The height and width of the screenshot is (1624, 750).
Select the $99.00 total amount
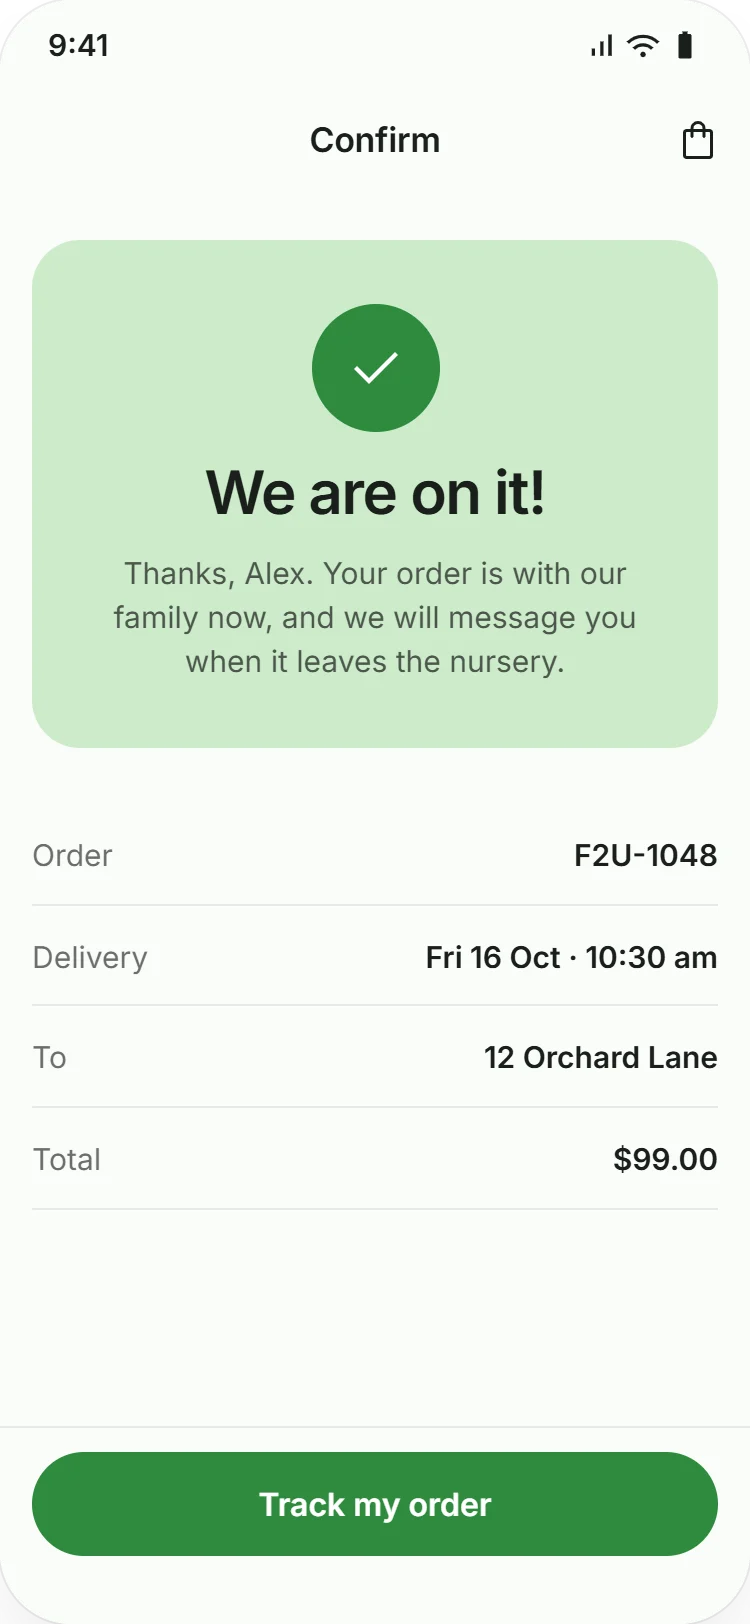[x=665, y=1159]
